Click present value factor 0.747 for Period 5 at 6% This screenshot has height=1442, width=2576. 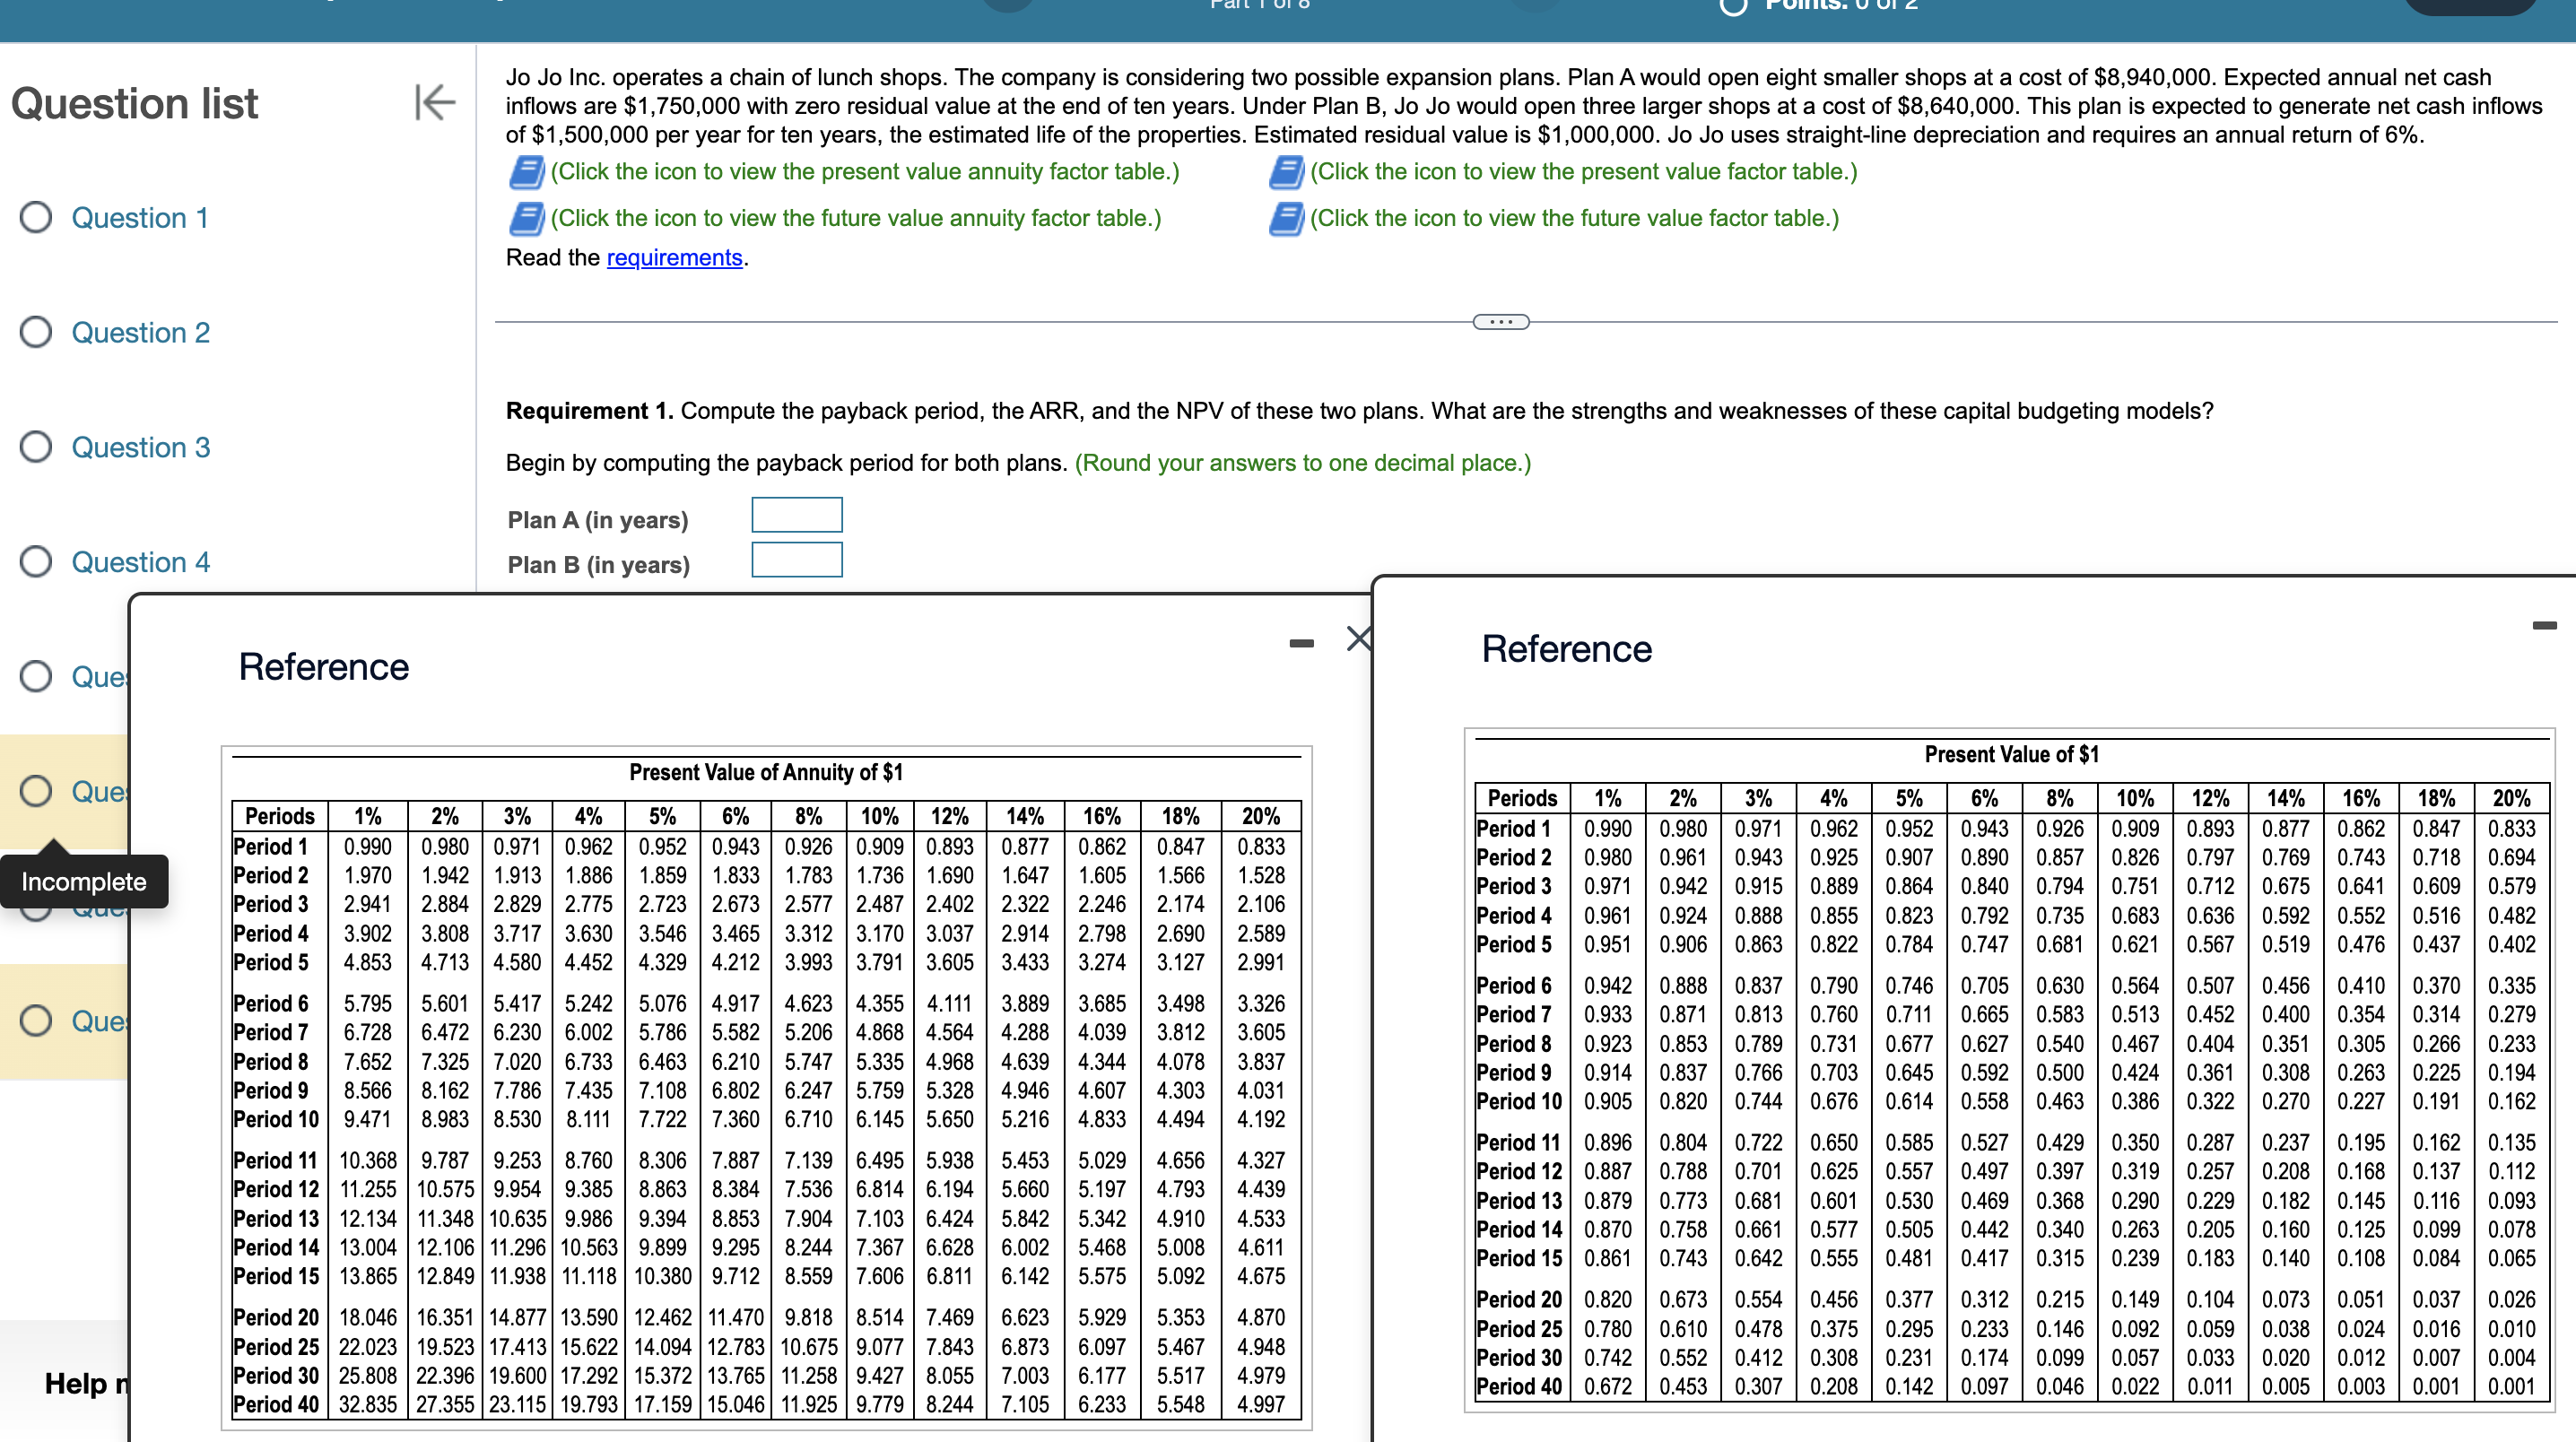[1984, 944]
